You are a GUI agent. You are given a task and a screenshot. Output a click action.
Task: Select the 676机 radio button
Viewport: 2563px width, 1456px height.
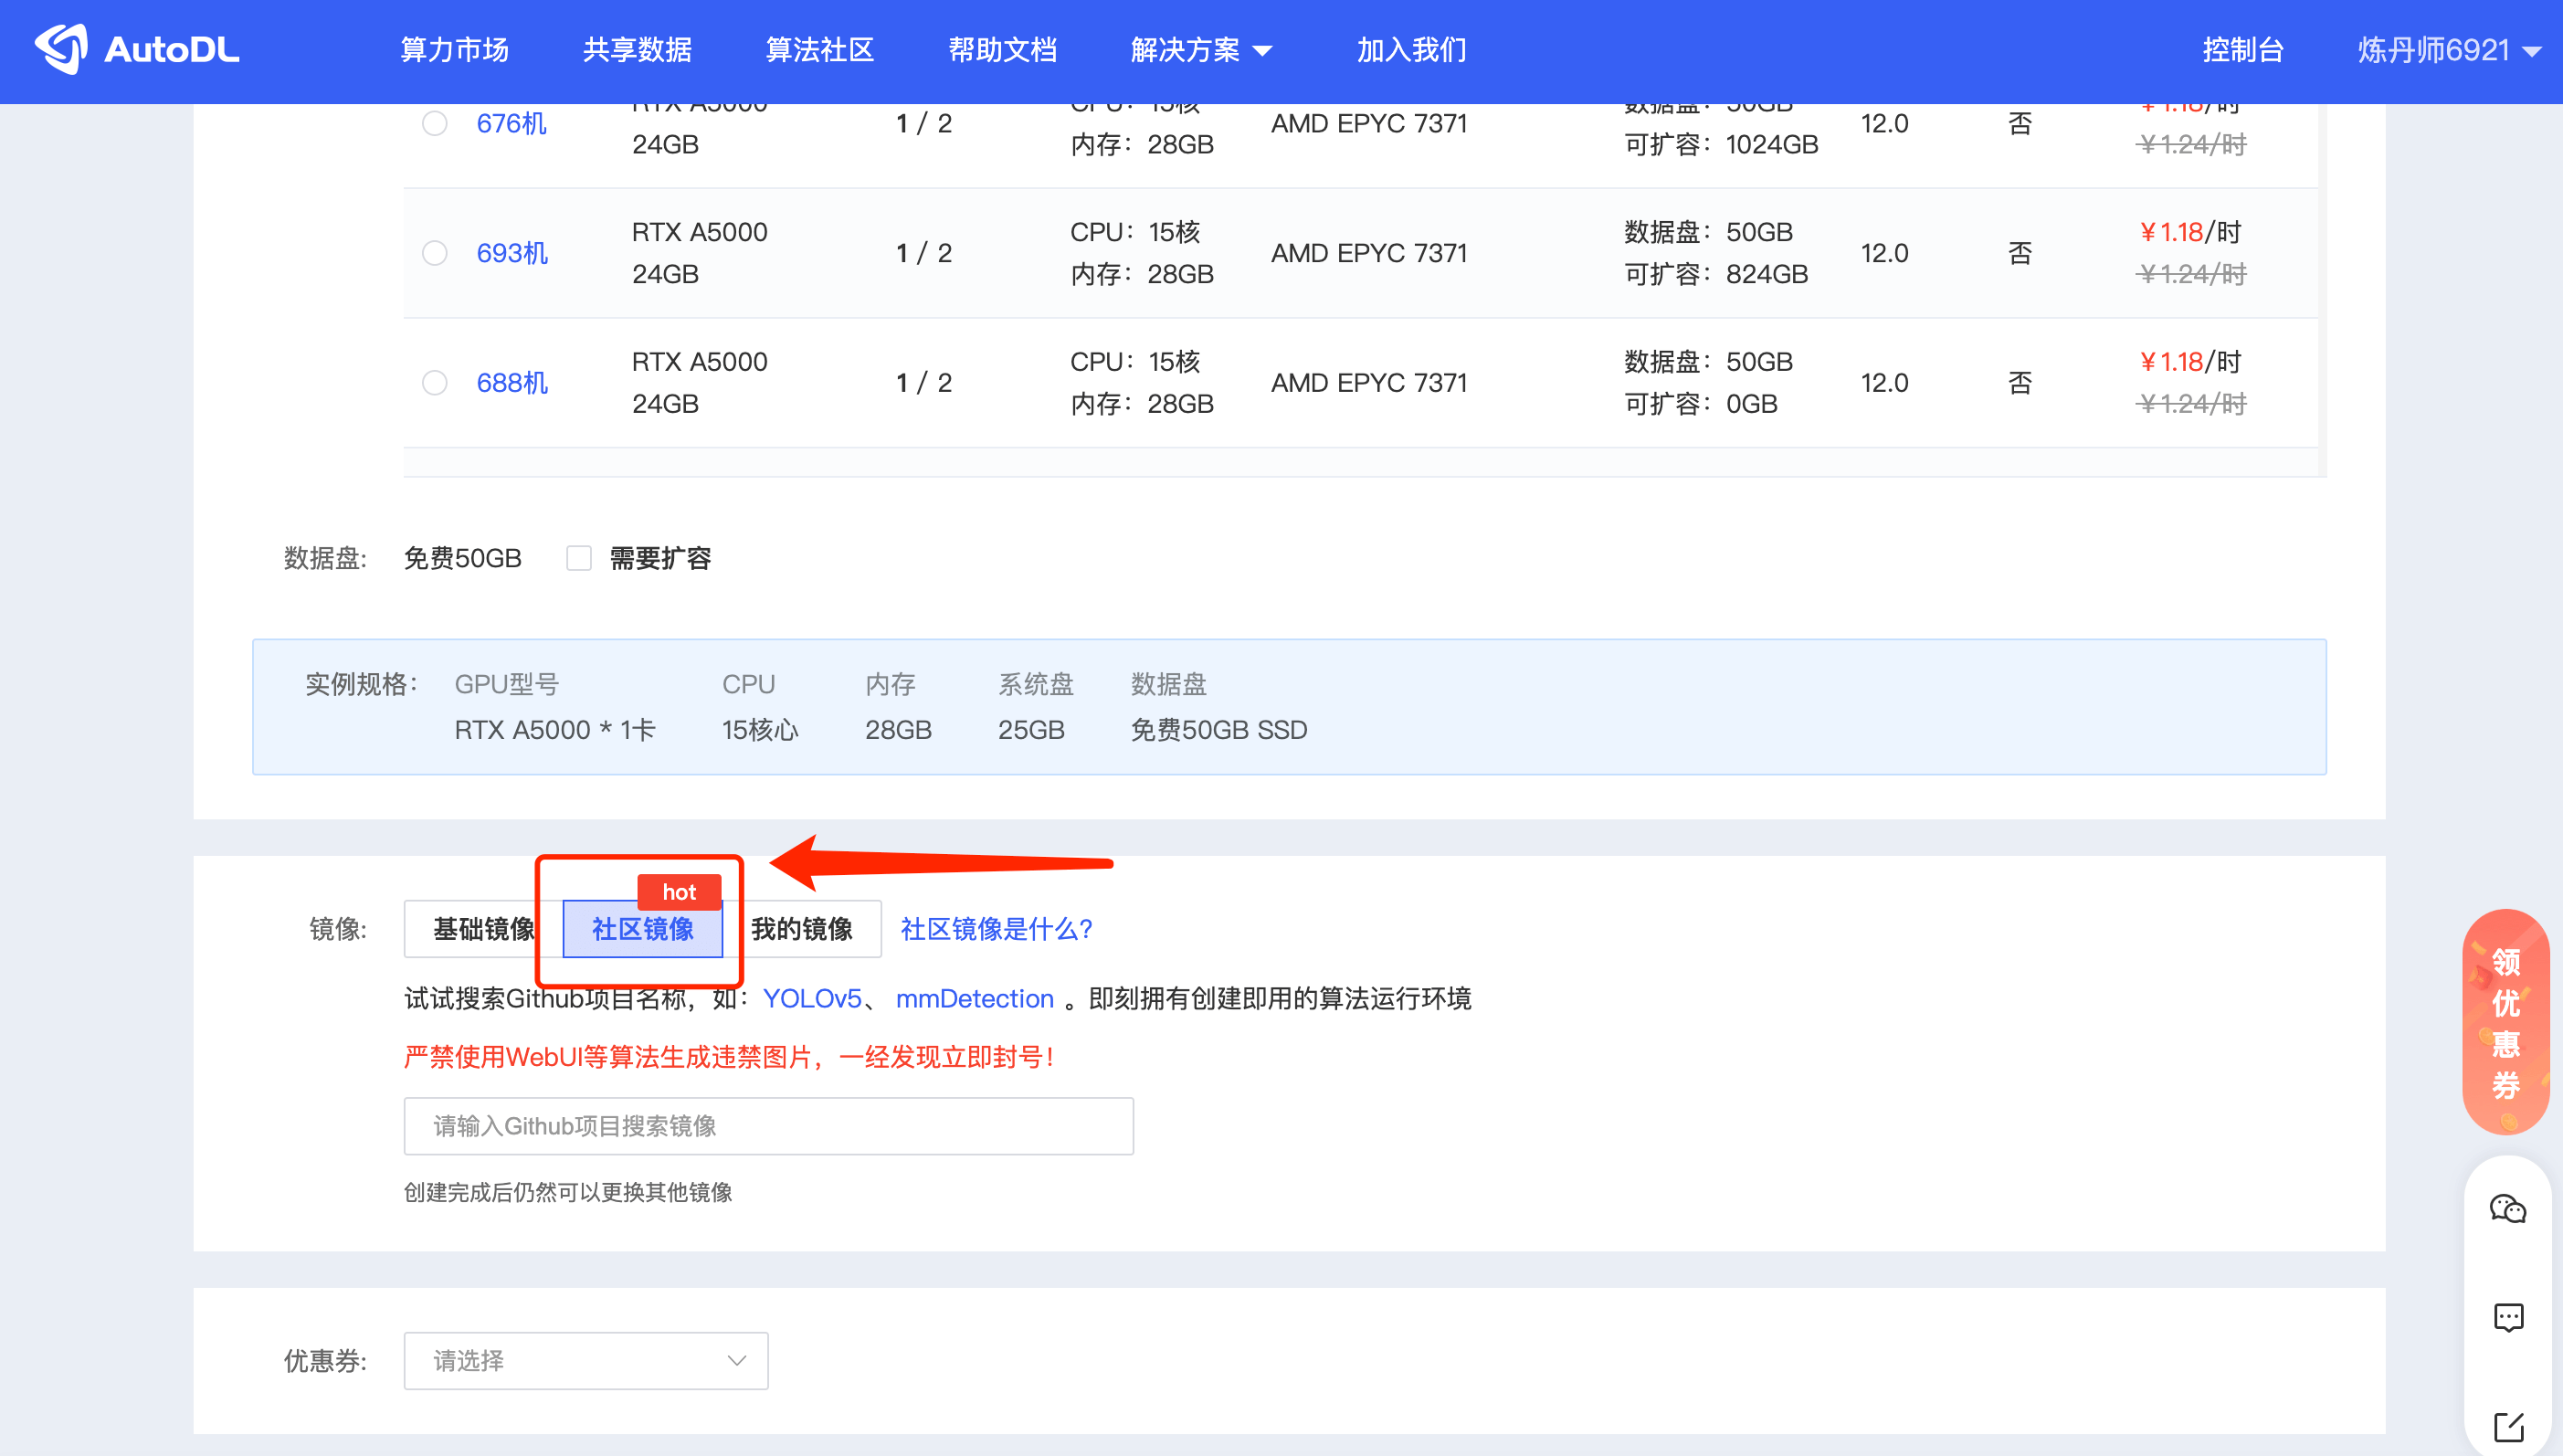(x=434, y=123)
